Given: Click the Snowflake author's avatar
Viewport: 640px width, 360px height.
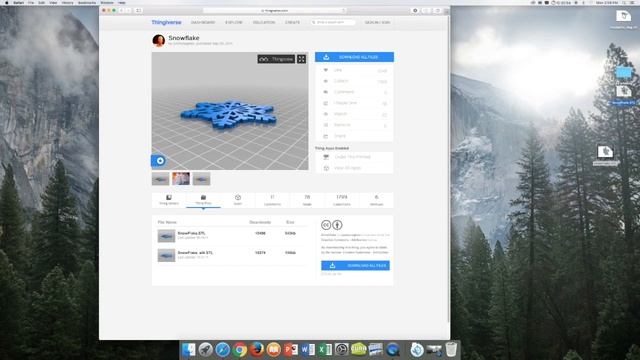Looking at the screenshot, I should tap(158, 40).
